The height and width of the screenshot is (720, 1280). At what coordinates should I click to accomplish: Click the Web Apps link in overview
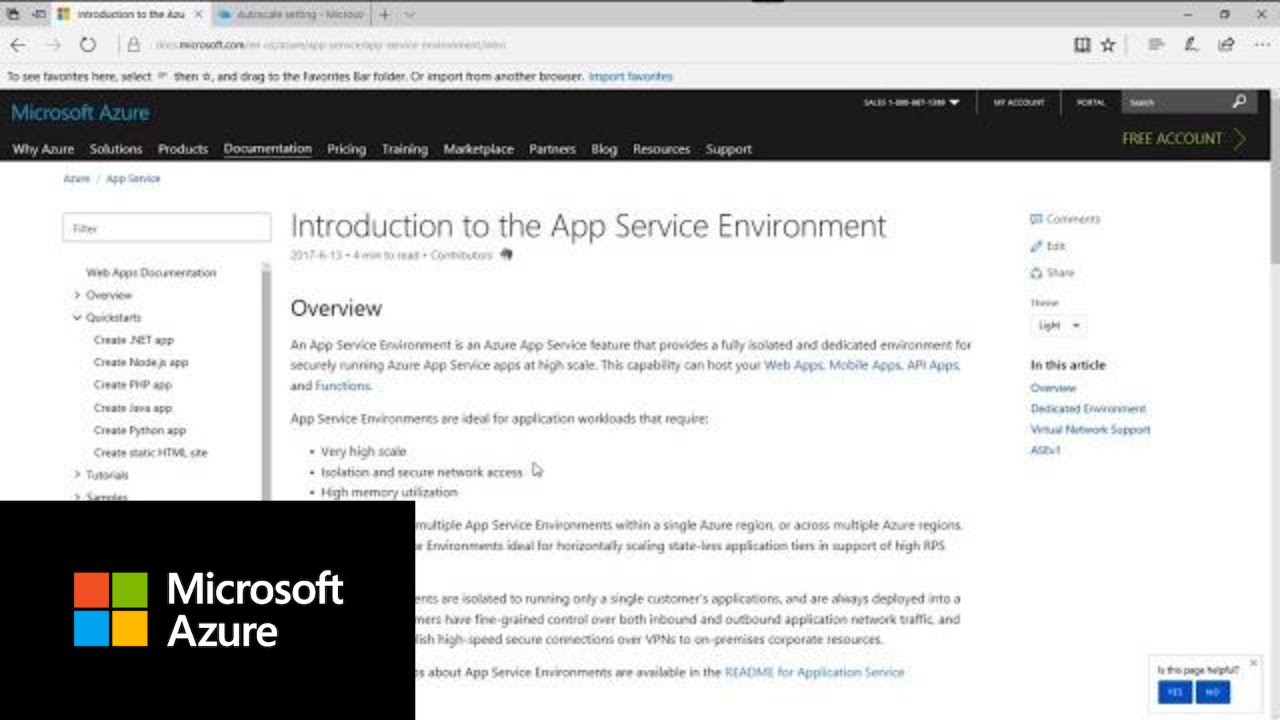pos(794,366)
